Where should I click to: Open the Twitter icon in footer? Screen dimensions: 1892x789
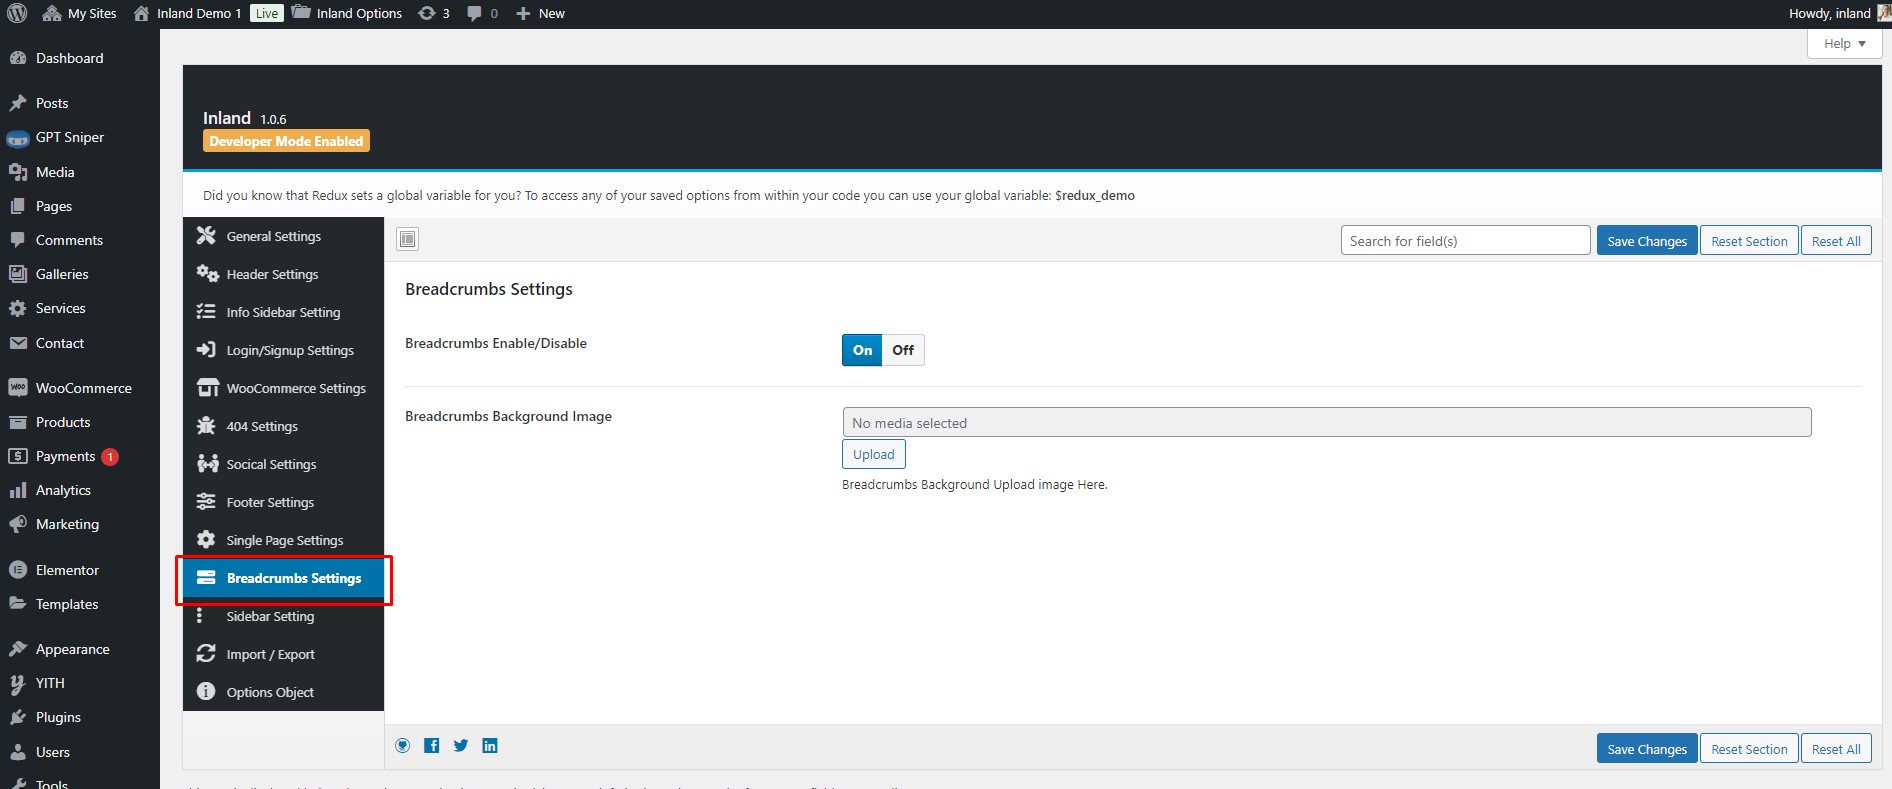tap(461, 745)
